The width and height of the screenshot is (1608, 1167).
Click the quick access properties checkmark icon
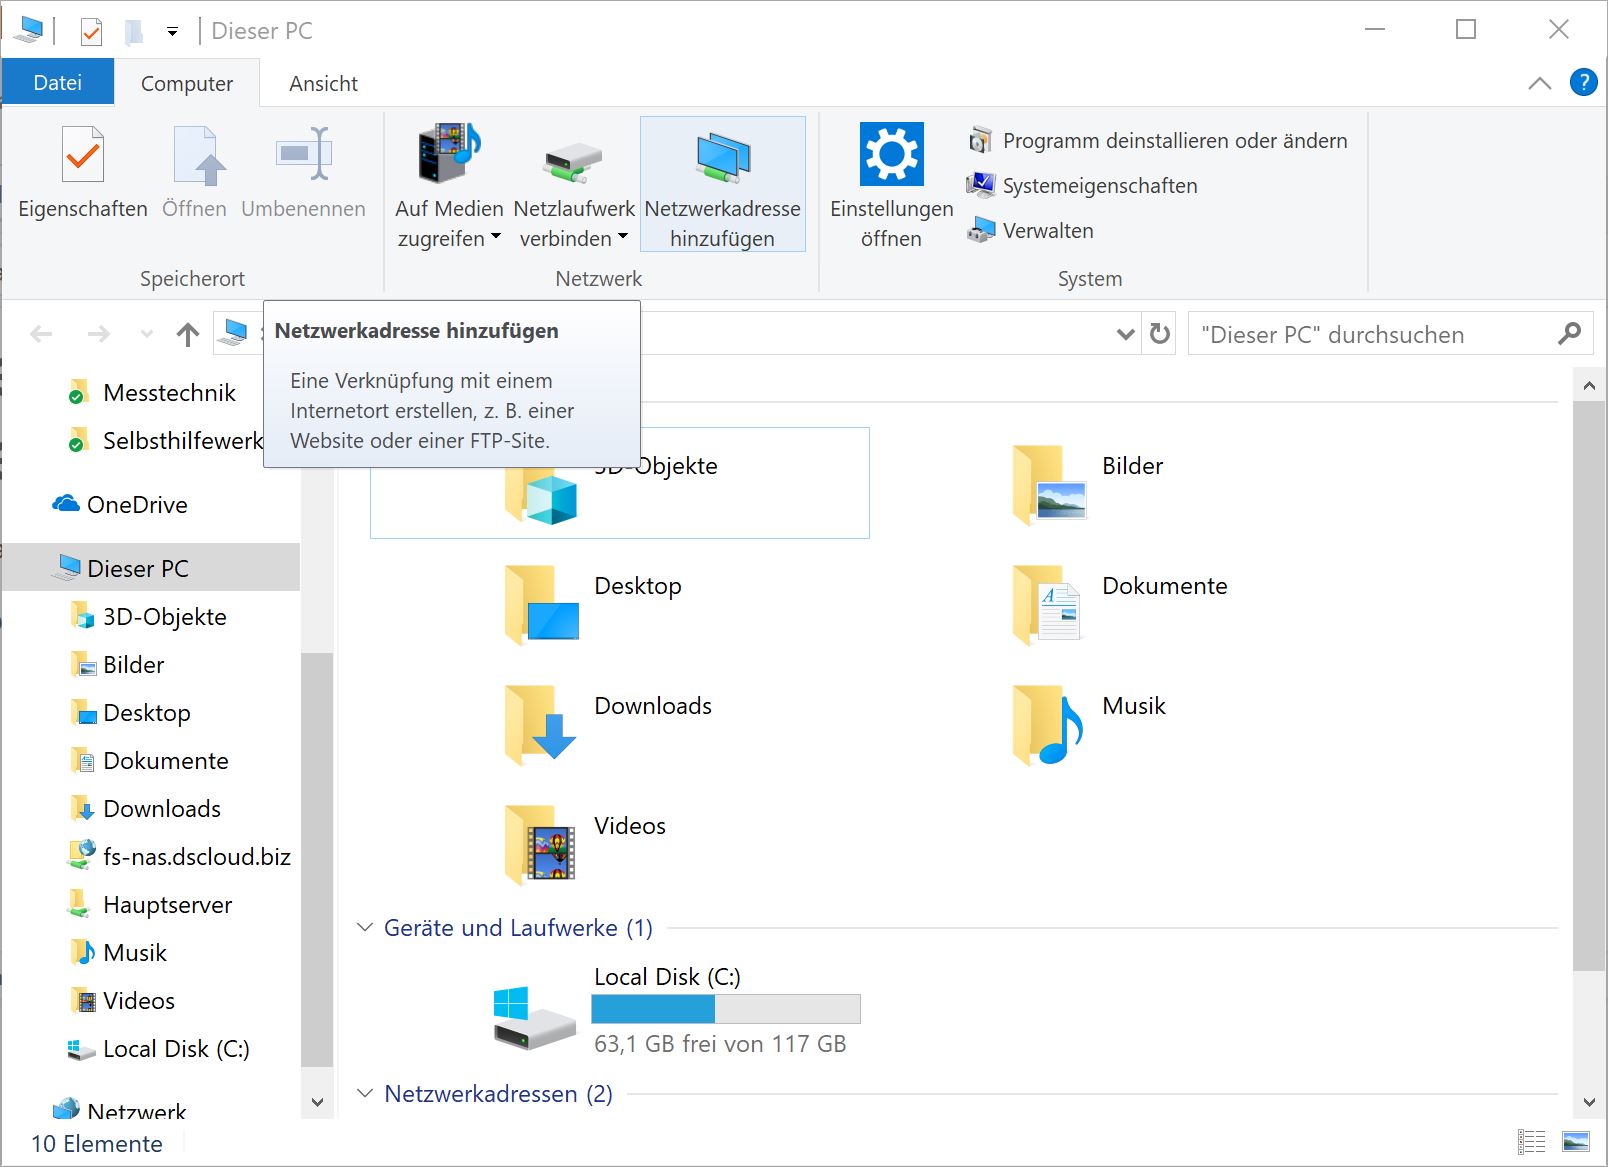tap(91, 32)
